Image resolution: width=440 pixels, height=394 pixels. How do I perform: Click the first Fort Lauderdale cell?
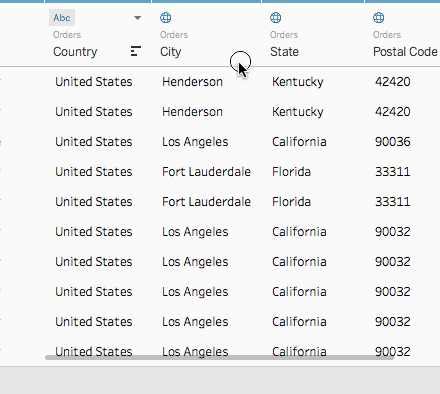206,172
